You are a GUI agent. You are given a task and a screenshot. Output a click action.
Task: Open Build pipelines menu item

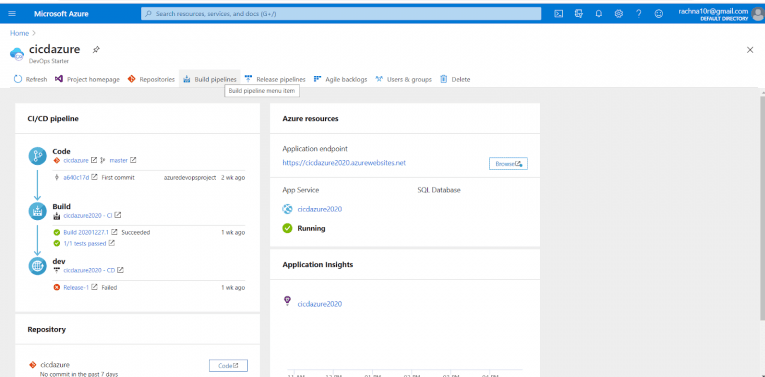(210, 79)
